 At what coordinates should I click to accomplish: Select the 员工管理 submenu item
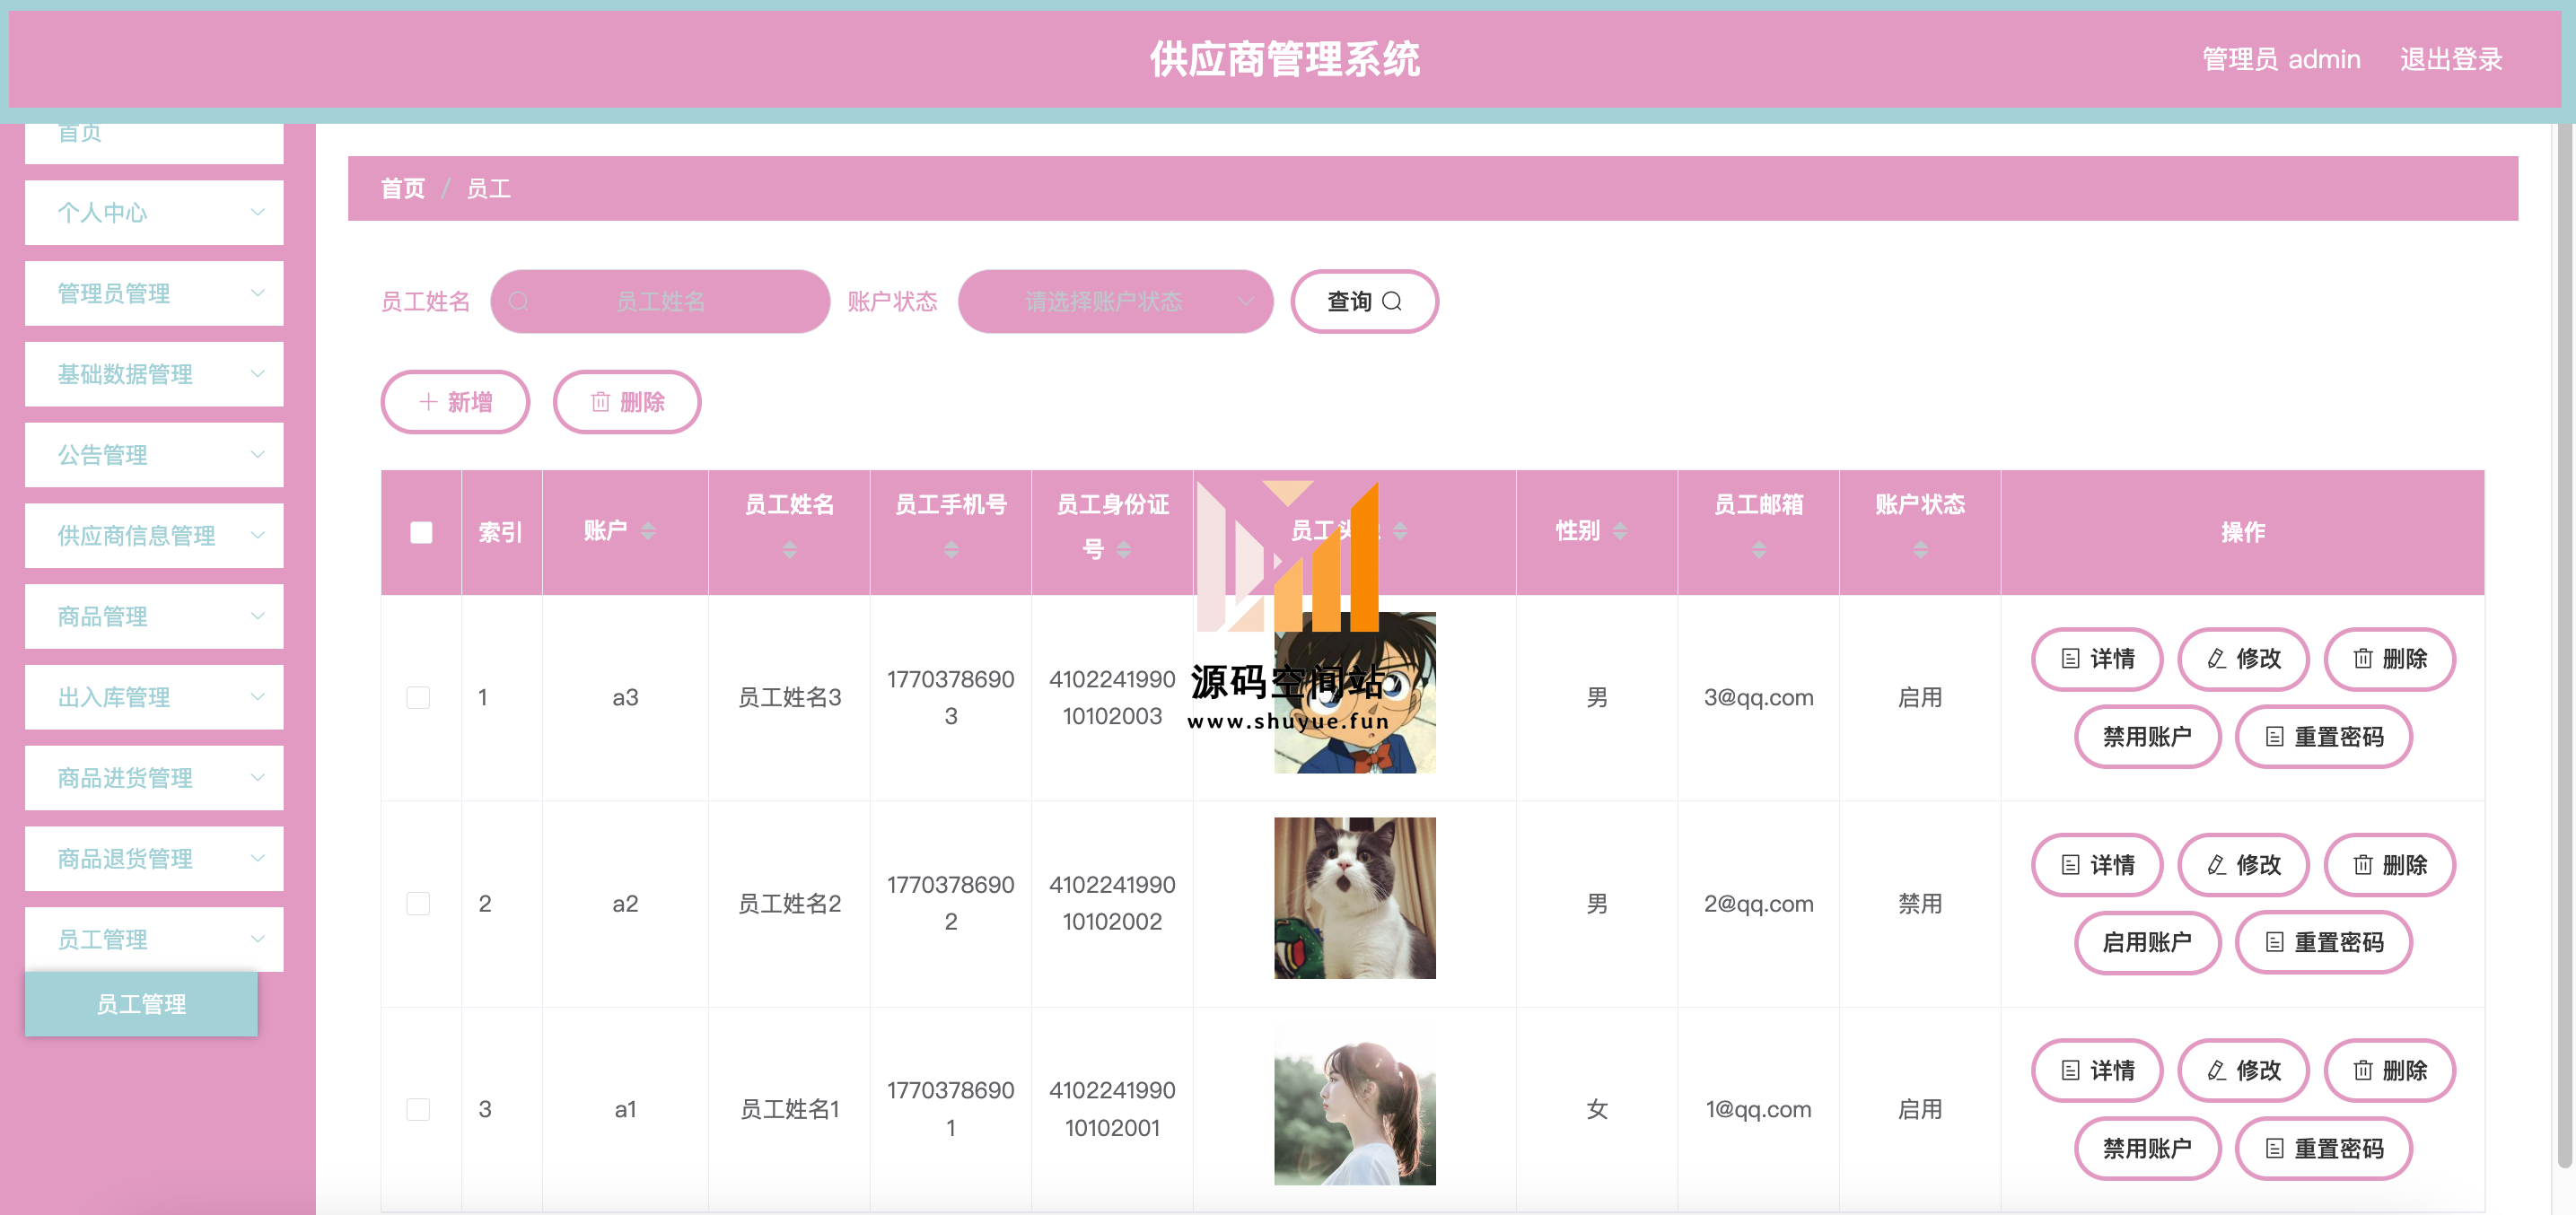(x=141, y=1004)
